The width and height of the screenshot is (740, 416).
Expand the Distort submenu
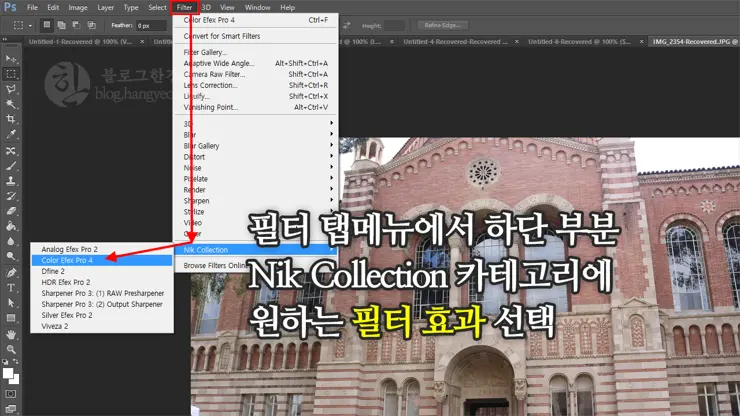(x=256, y=156)
